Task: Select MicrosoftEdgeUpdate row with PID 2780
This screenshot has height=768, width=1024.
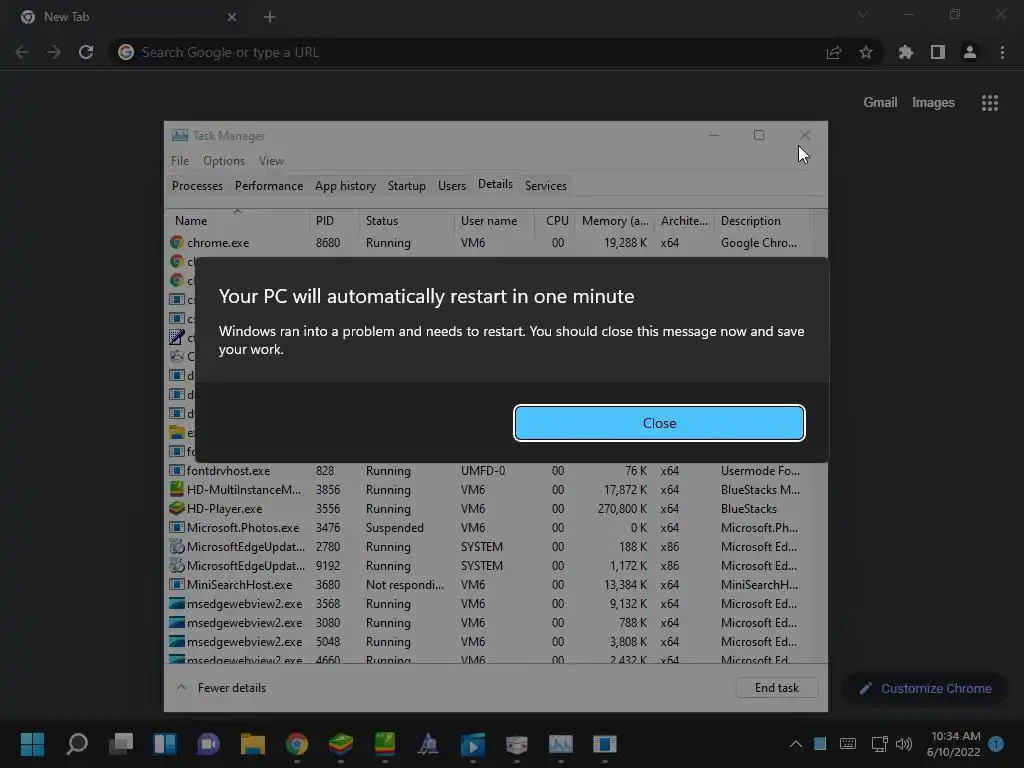Action: [488, 547]
